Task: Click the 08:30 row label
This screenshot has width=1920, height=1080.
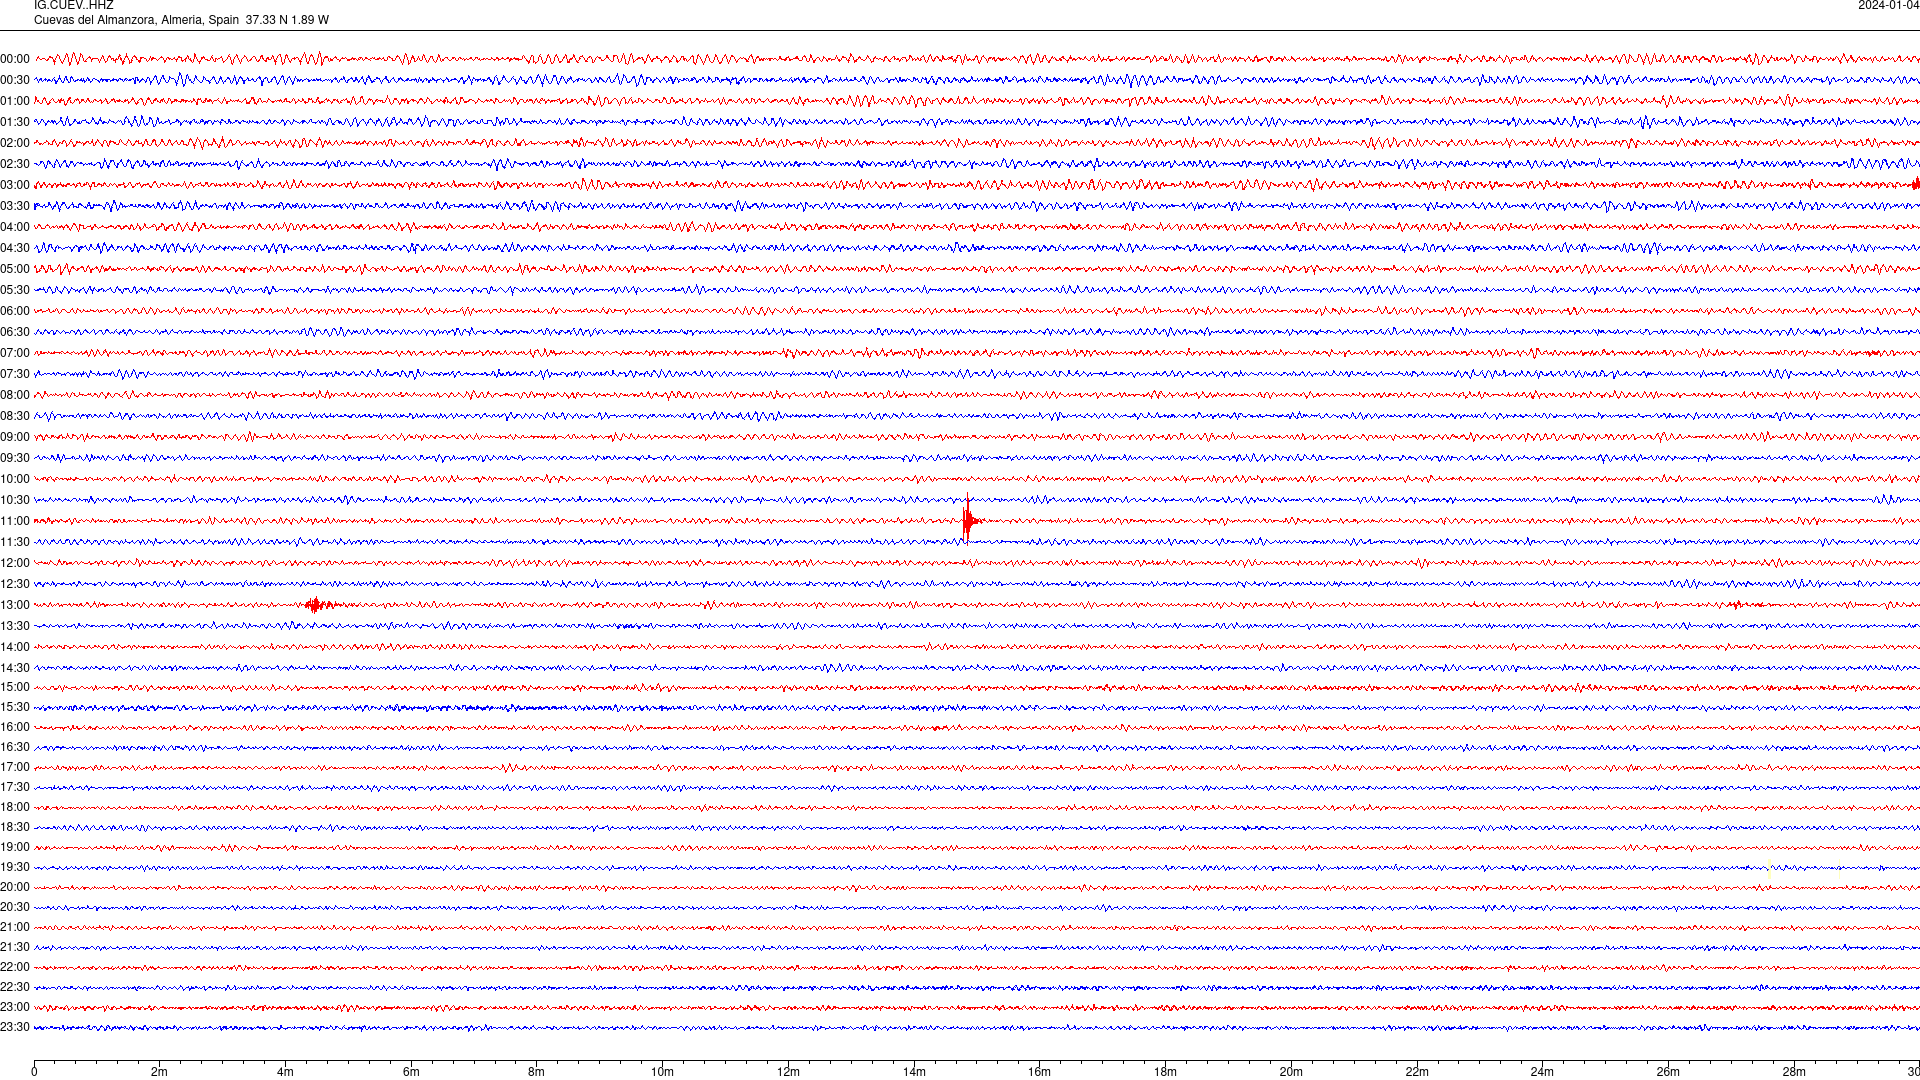Action: pos(15,416)
